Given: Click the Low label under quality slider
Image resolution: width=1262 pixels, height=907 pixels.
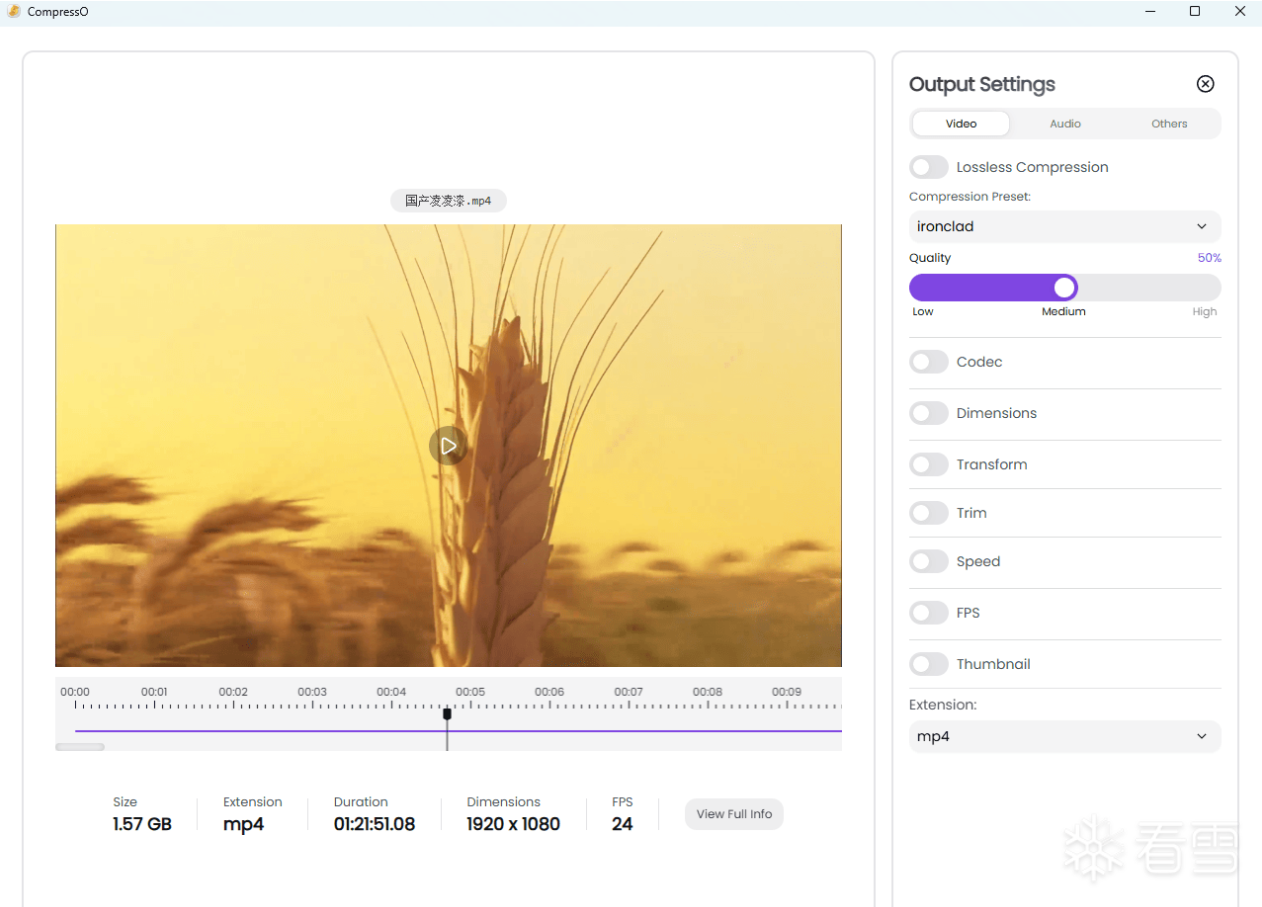Looking at the screenshot, I should (x=923, y=312).
